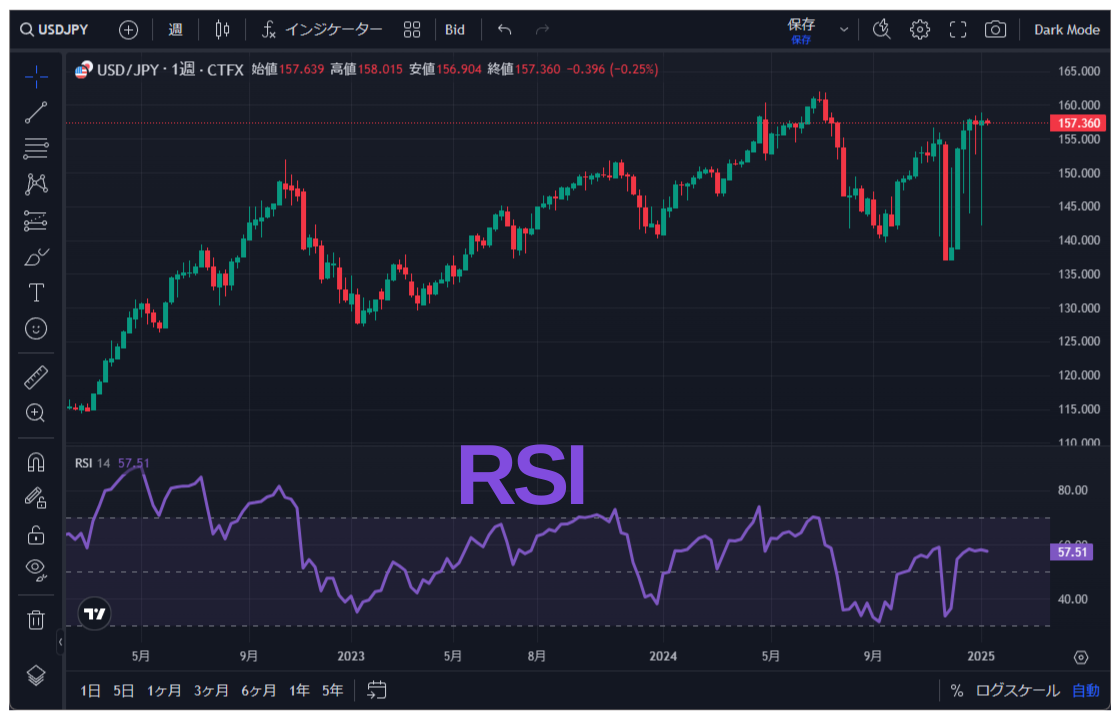The width and height of the screenshot is (1120, 720).
Task: Select the Fibonacci retracement tool
Action: (36, 148)
